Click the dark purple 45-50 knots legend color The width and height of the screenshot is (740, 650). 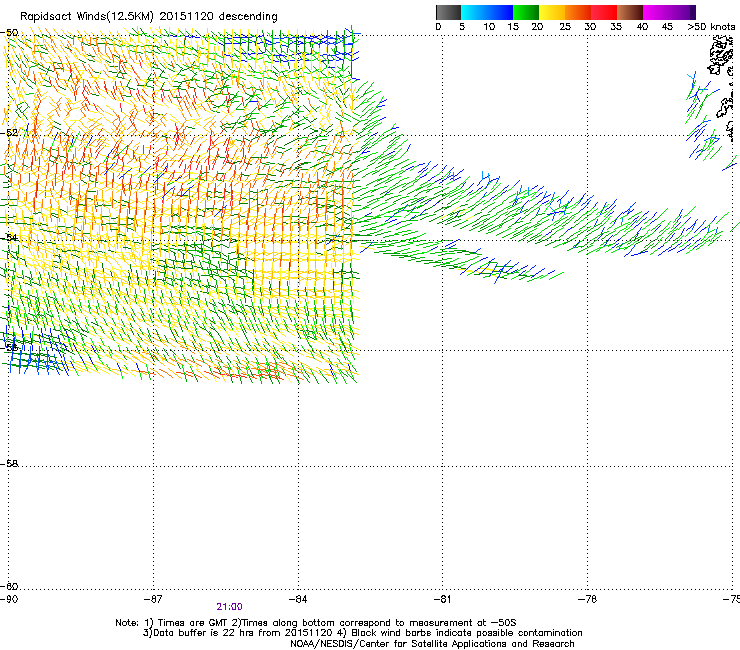[682, 12]
